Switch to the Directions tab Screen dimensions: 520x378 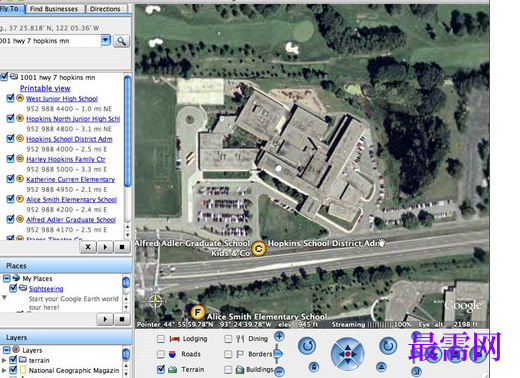[105, 9]
